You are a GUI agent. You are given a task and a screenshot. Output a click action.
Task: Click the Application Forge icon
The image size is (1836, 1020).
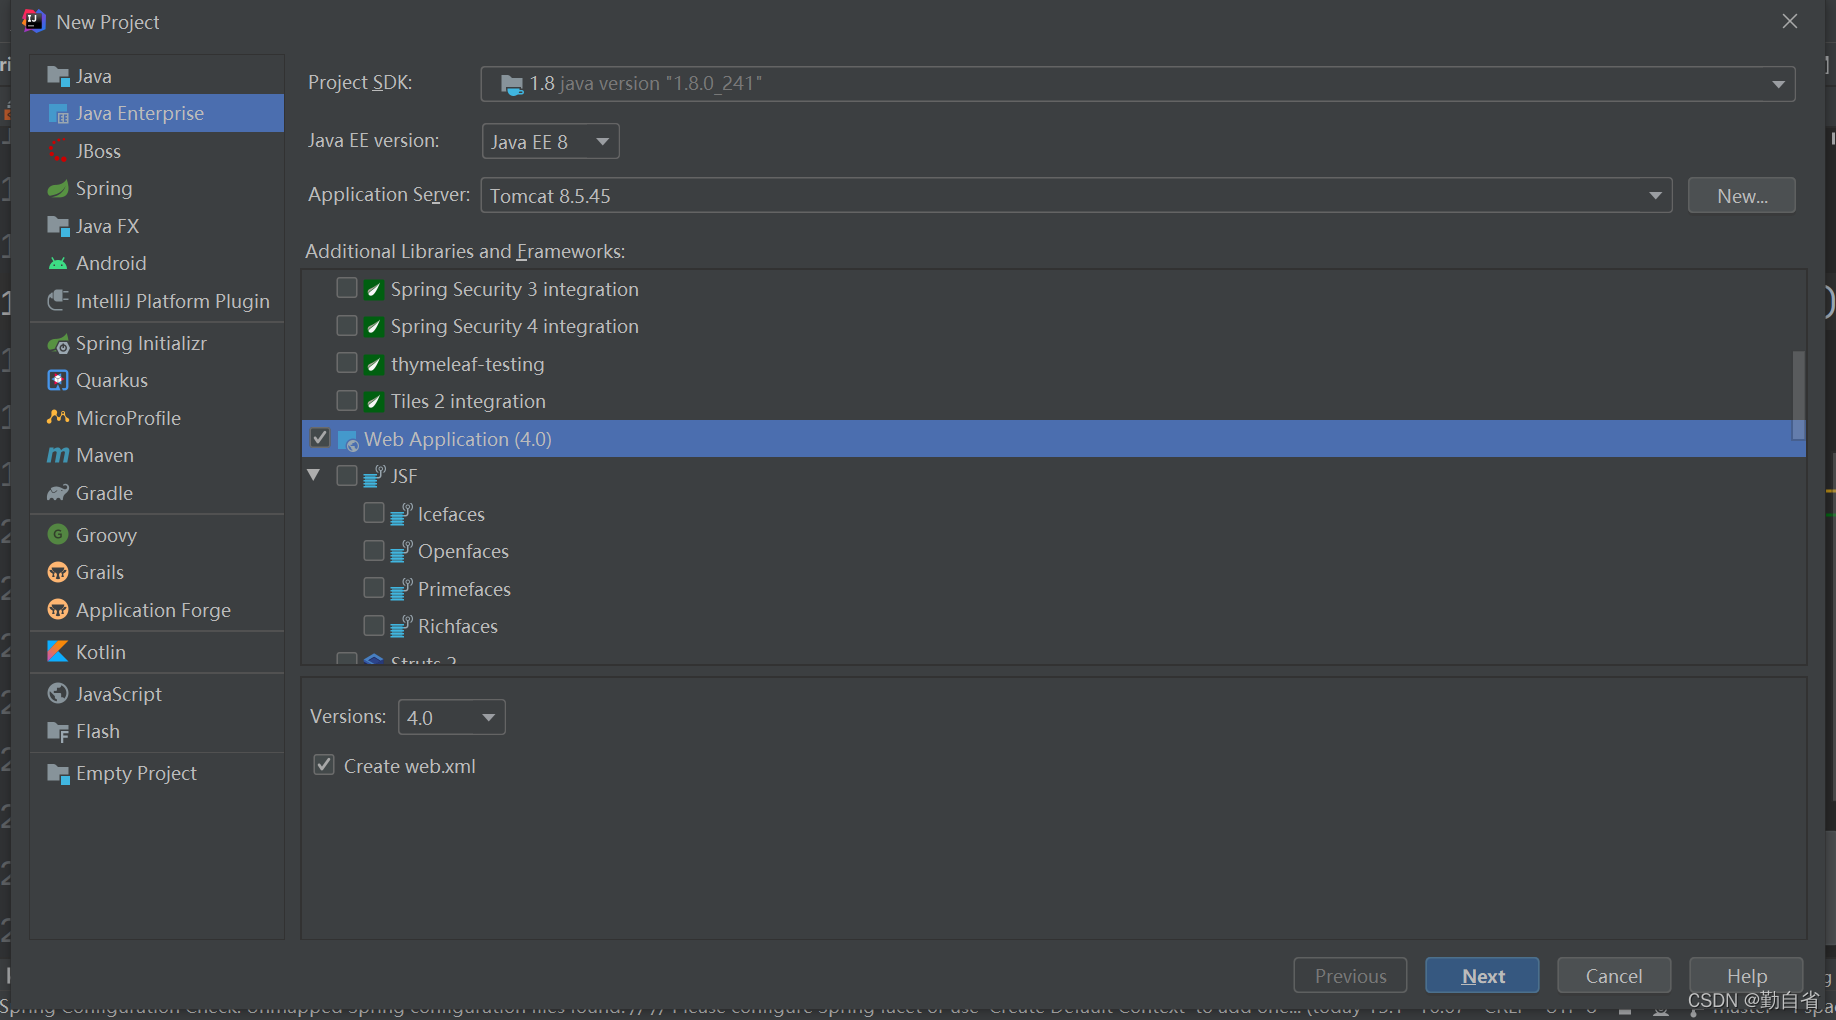pyautogui.click(x=58, y=610)
